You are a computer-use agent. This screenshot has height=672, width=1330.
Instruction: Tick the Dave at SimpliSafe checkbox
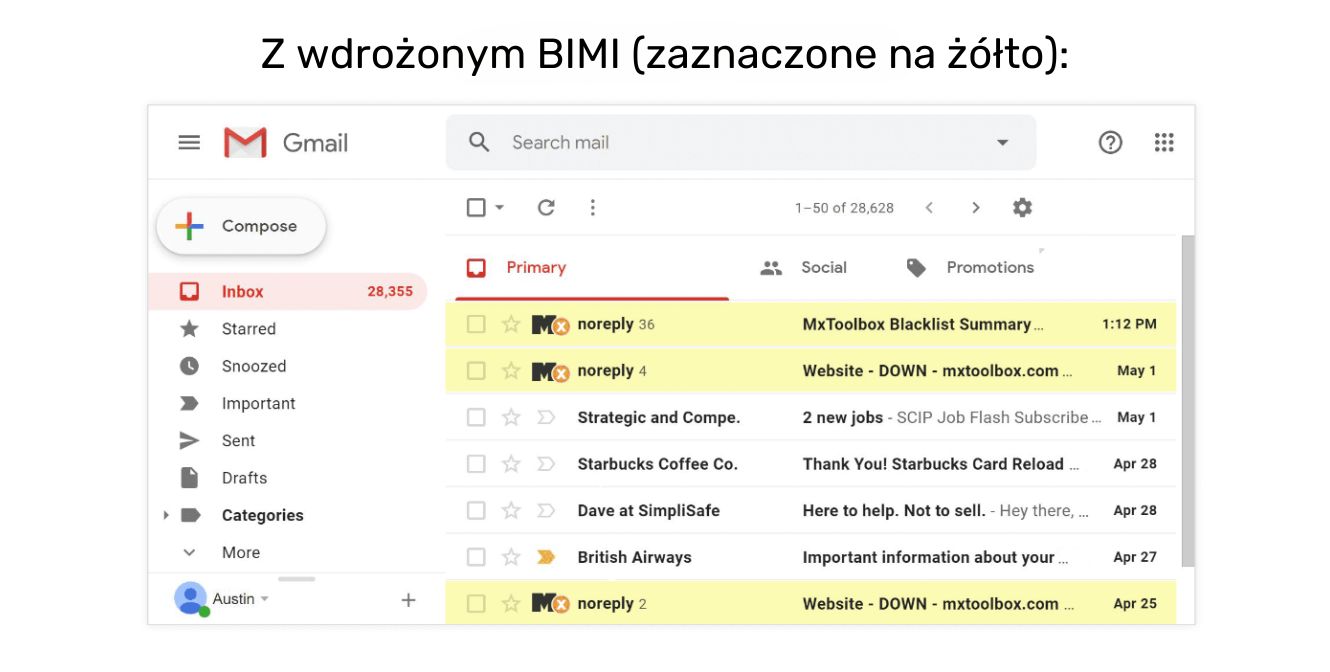click(476, 510)
